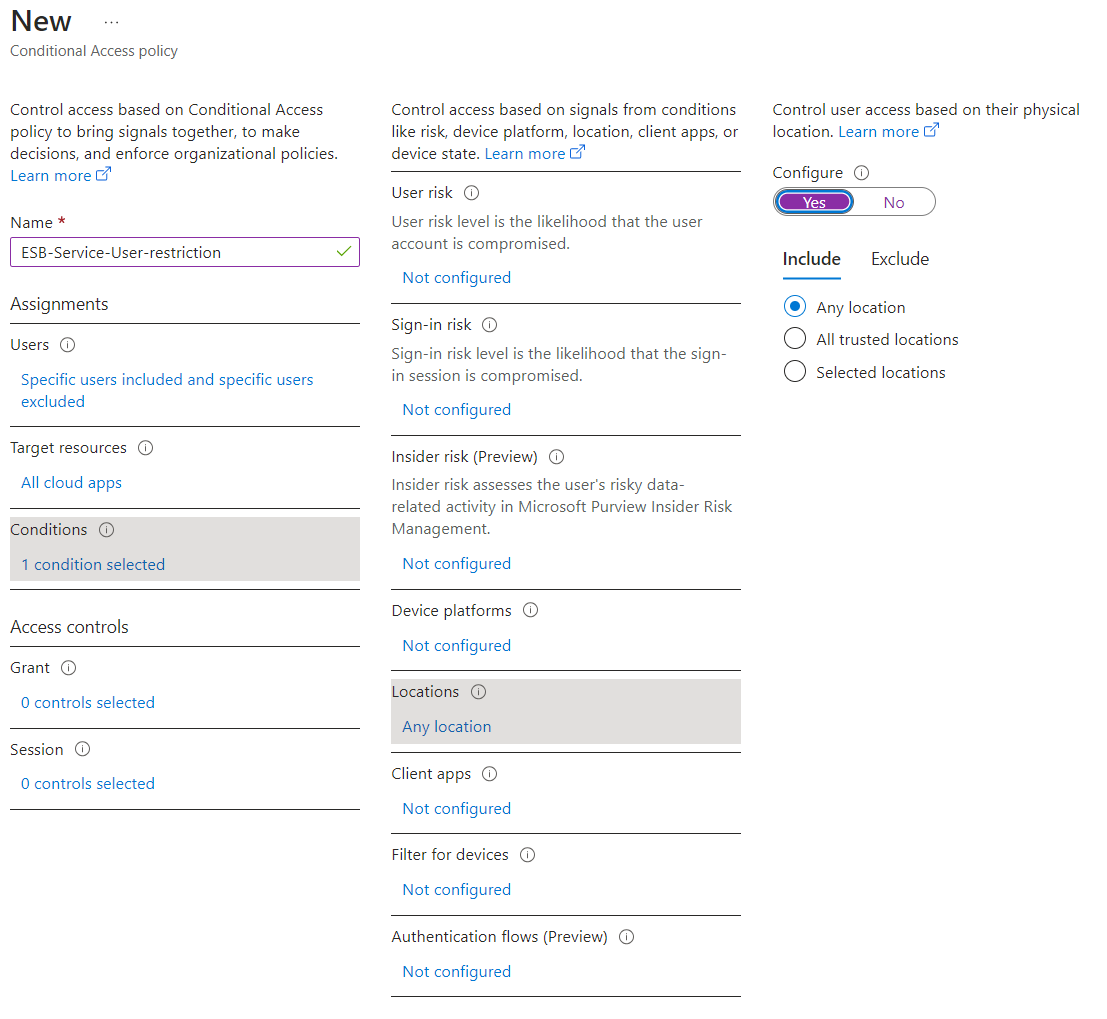Viewport: 1107px width, 1019px height.
Task: Open Filter for devices Not configured link
Action: pyautogui.click(x=457, y=890)
